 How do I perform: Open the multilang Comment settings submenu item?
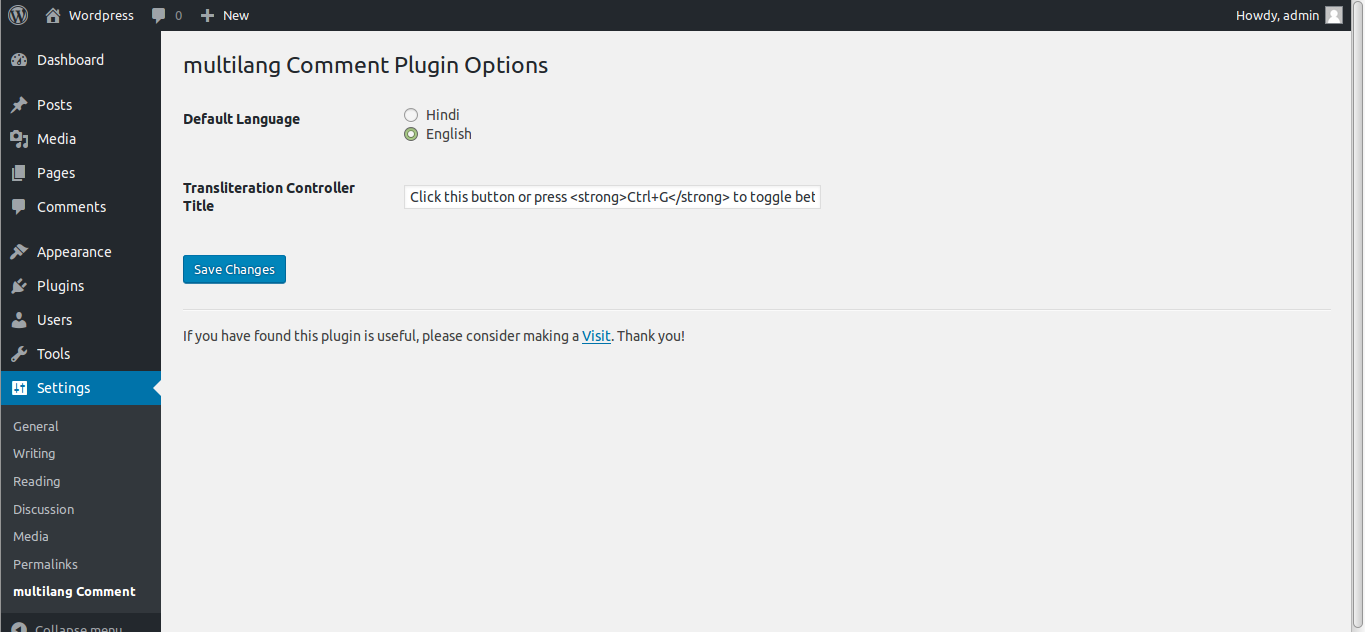(74, 592)
